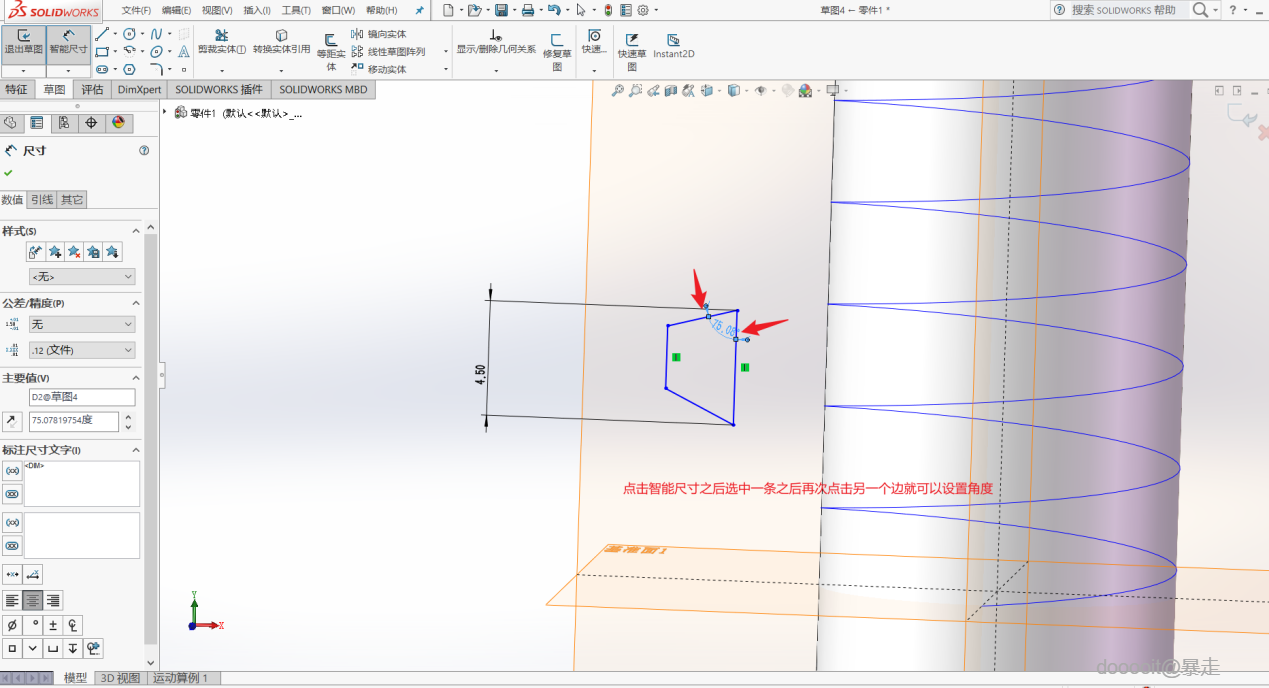
Task: Open the style <无> dropdown
Action: point(82,277)
